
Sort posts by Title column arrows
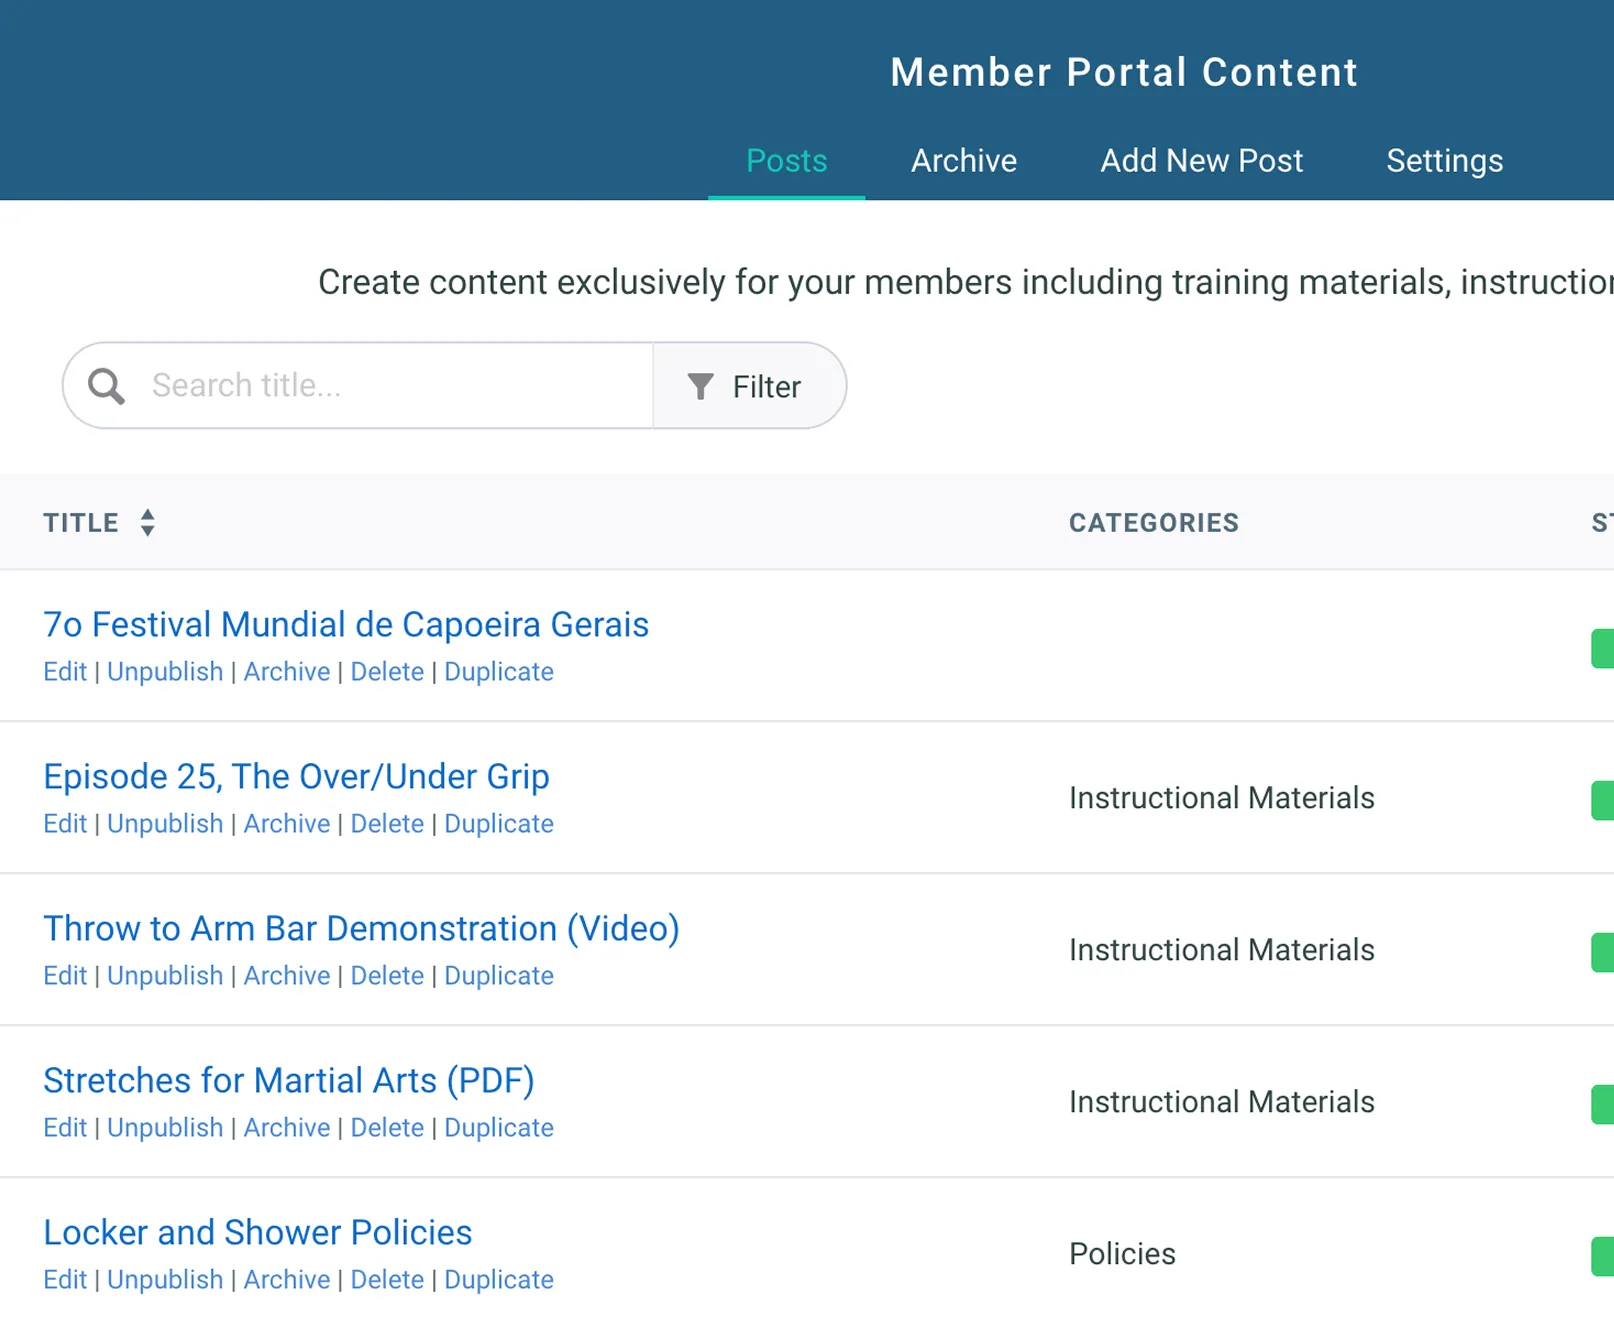pos(148,522)
